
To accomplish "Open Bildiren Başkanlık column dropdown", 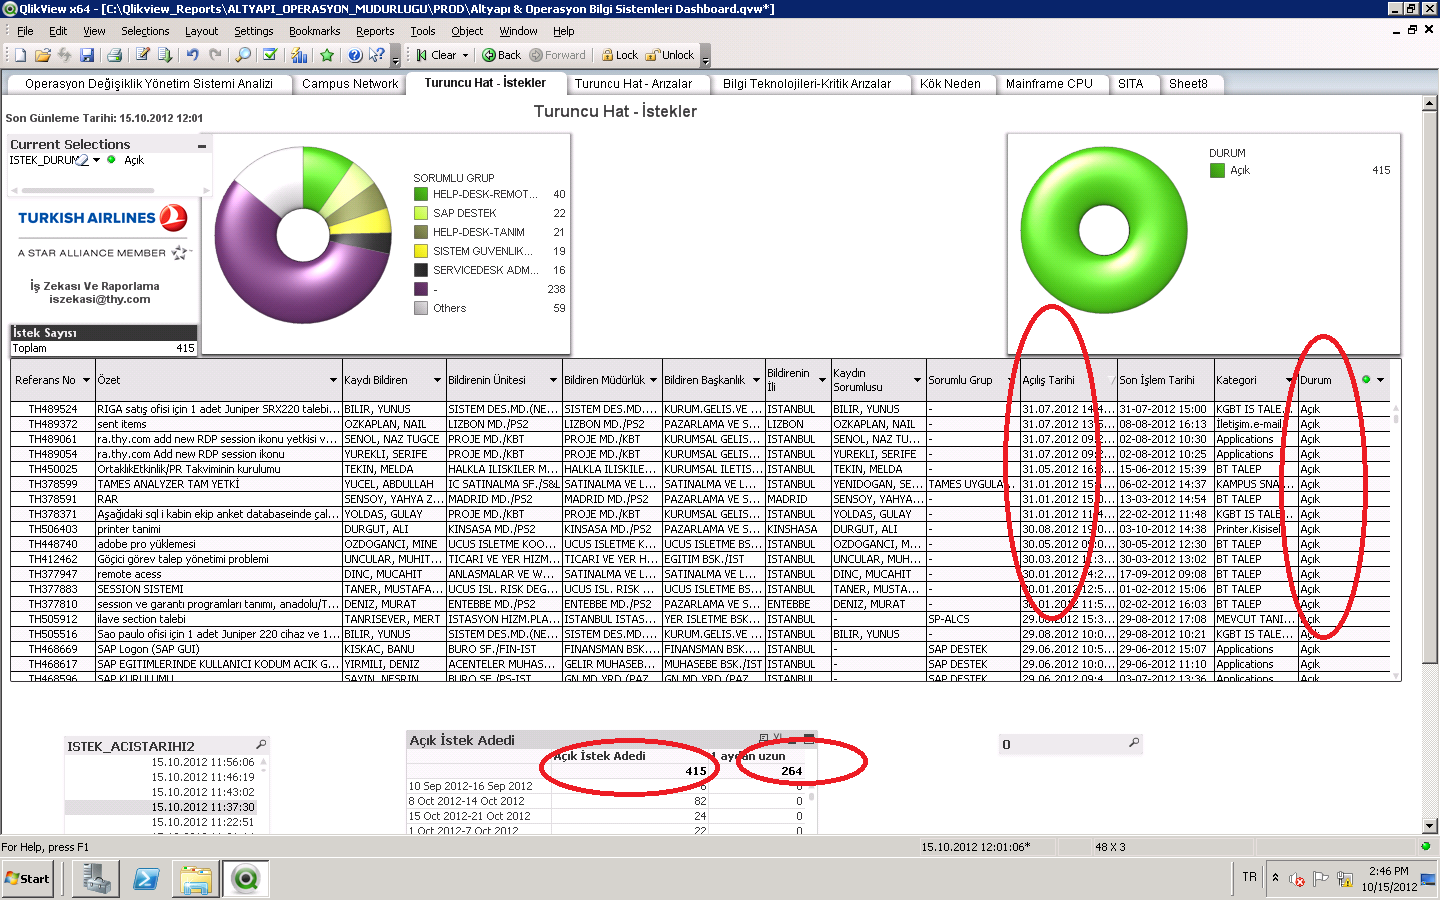I will [755, 380].
